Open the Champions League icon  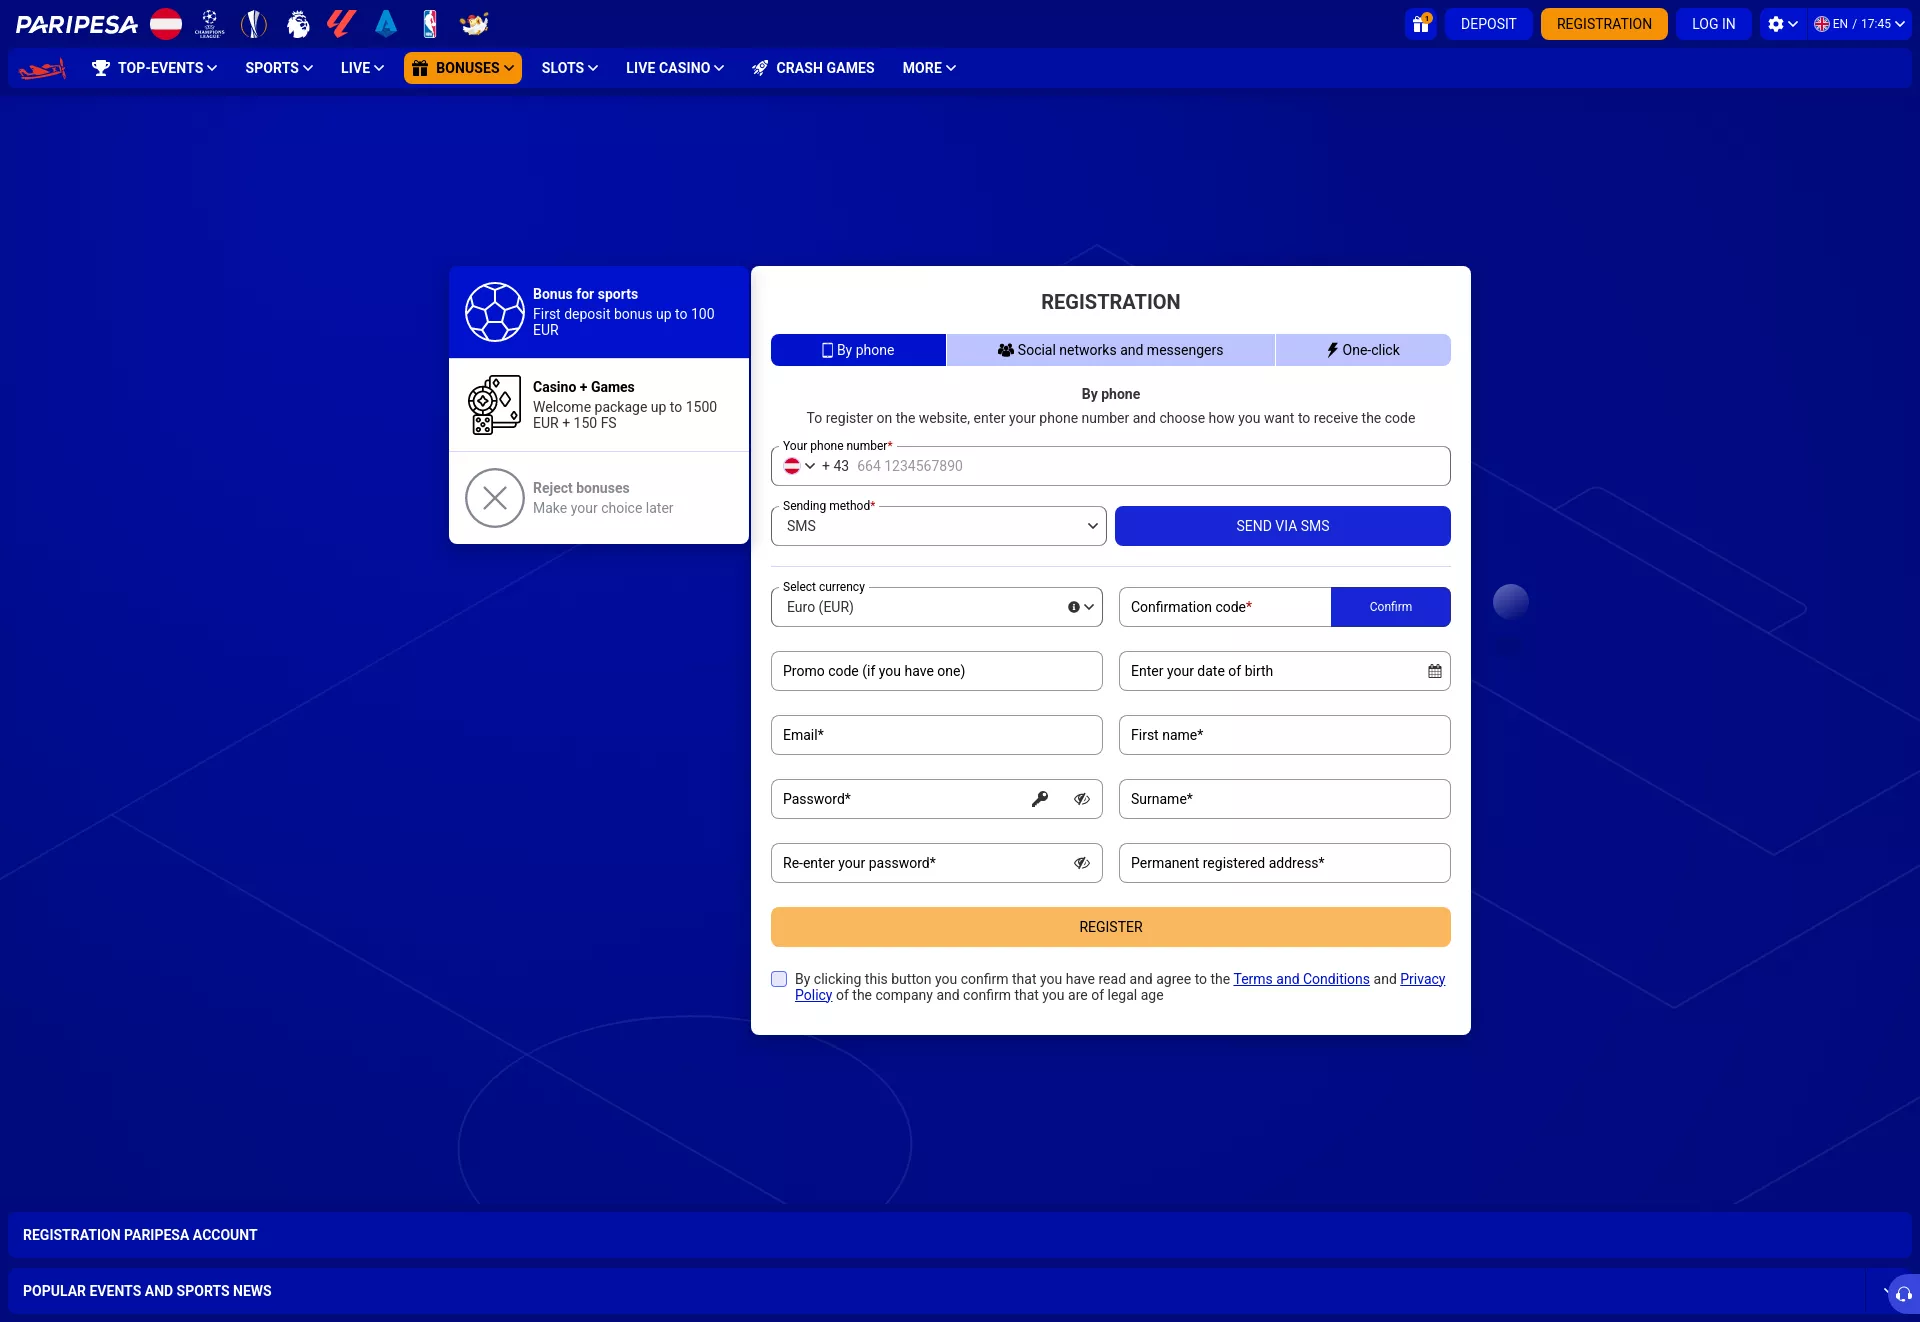click(x=210, y=24)
